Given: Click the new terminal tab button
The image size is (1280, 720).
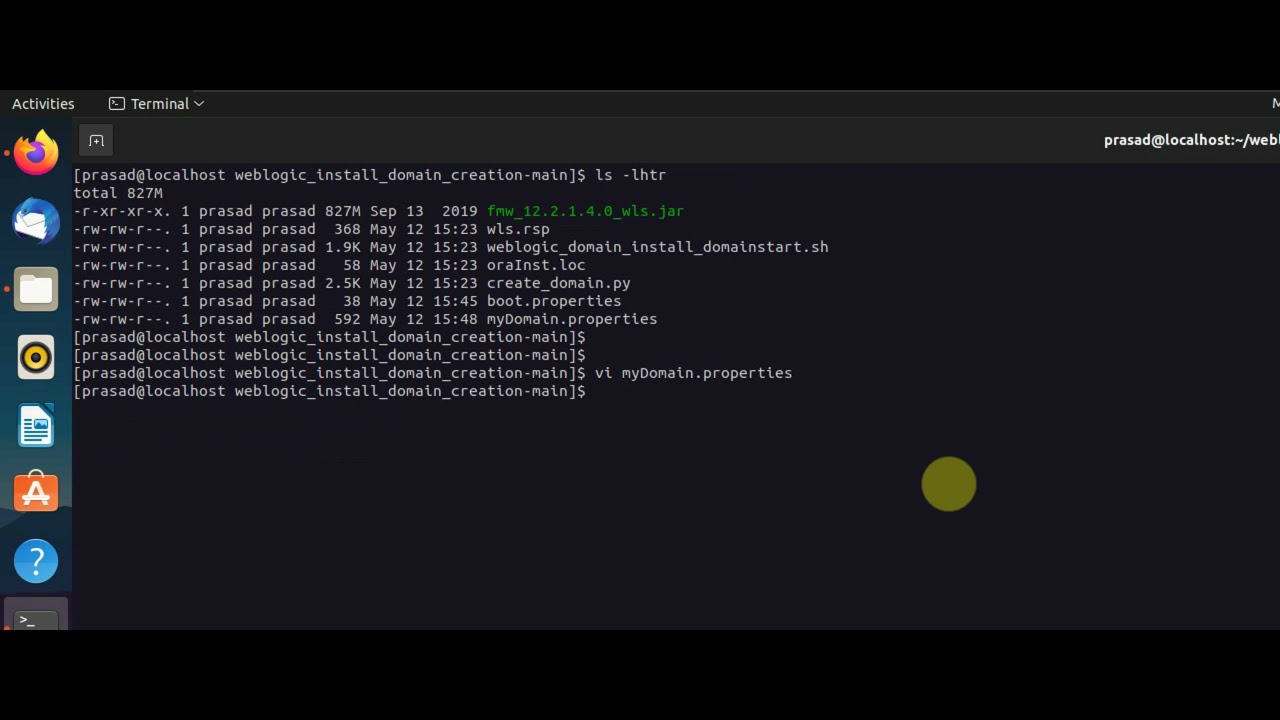Looking at the screenshot, I should pyautogui.click(x=96, y=141).
